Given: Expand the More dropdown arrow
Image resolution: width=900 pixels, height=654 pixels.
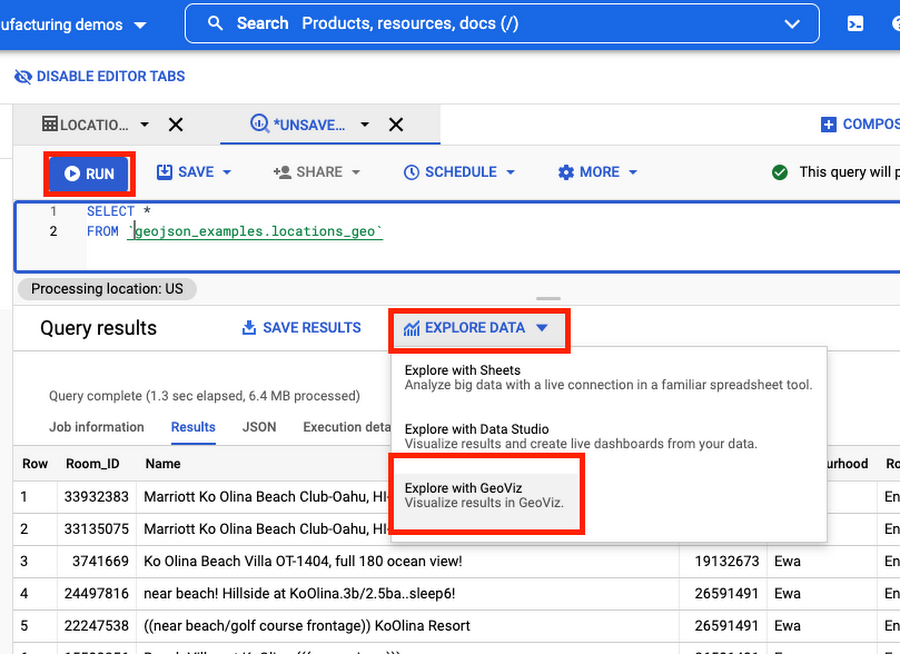Looking at the screenshot, I should coord(633,172).
